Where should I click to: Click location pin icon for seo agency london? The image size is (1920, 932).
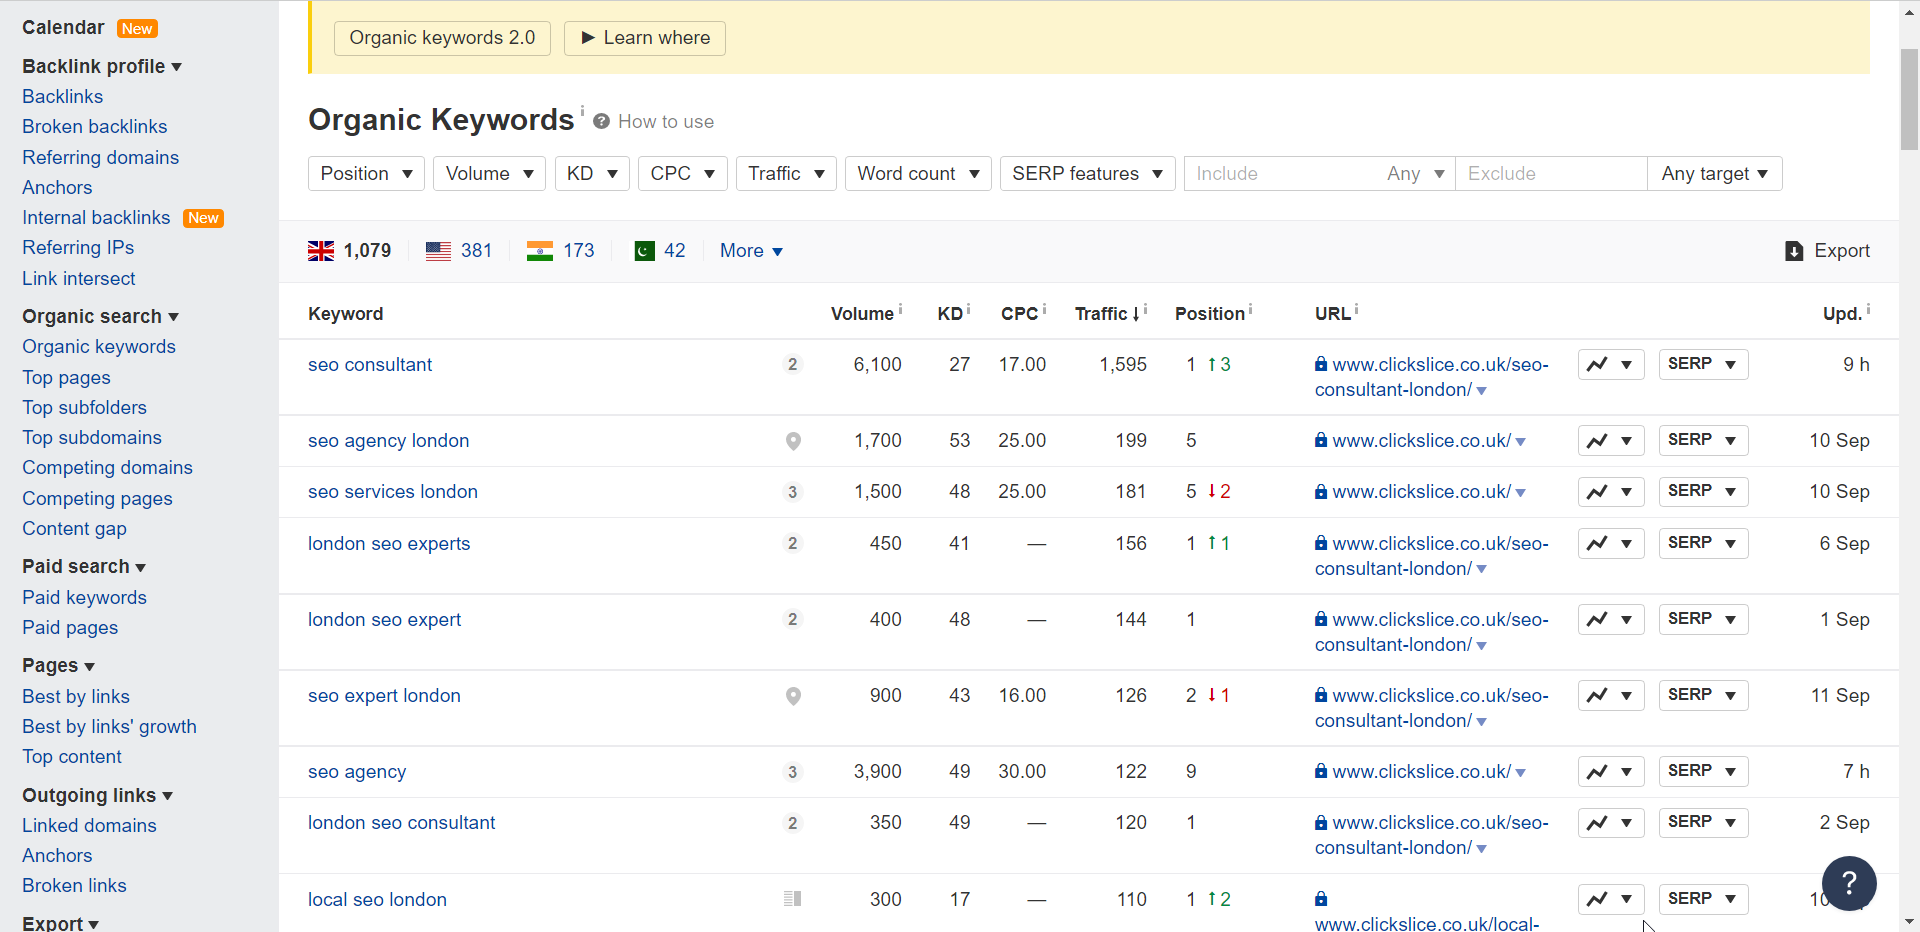click(x=793, y=441)
